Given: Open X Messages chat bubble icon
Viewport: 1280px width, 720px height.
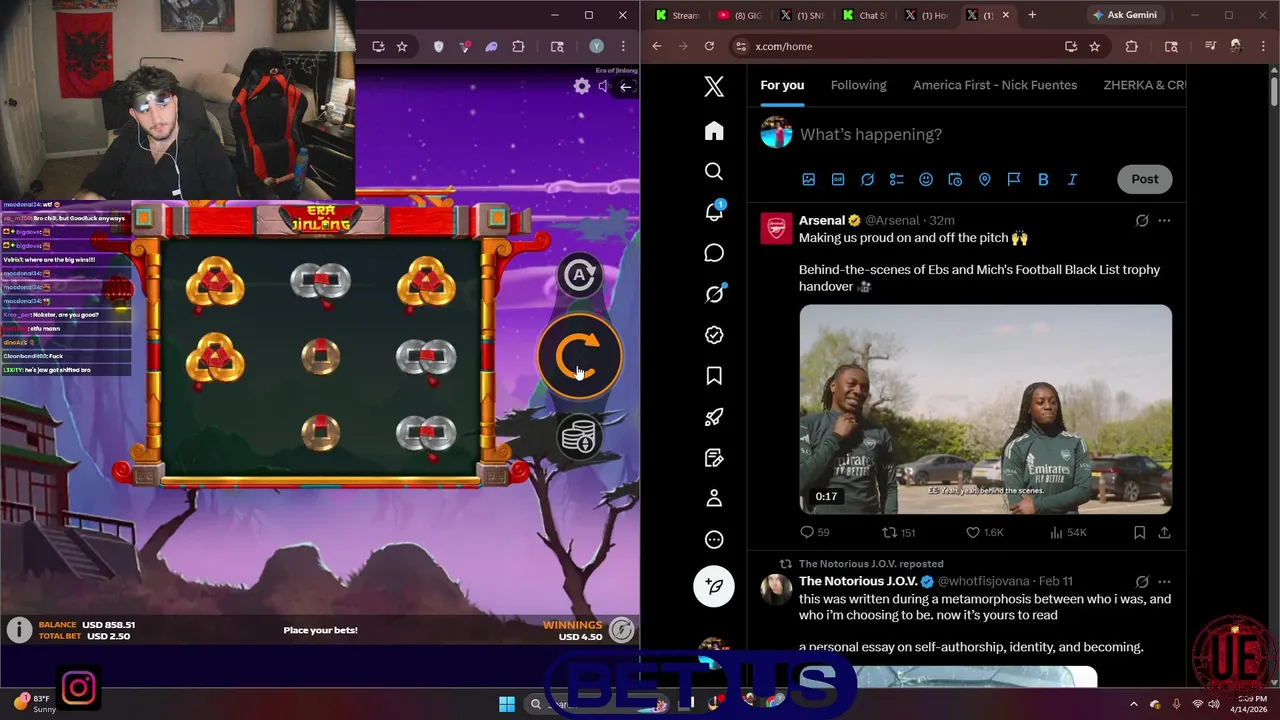Looking at the screenshot, I should pyautogui.click(x=714, y=253).
